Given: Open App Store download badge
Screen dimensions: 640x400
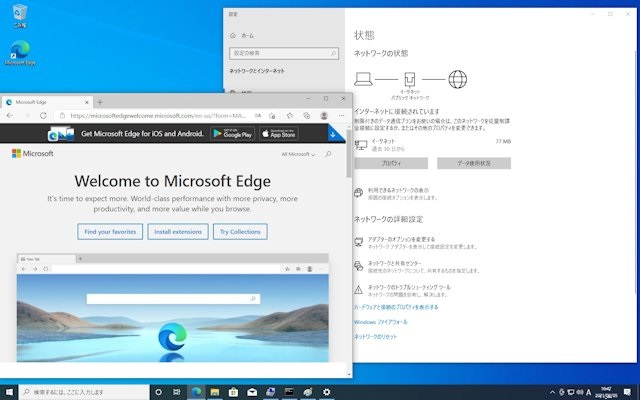Looking at the screenshot, I should pos(279,133).
